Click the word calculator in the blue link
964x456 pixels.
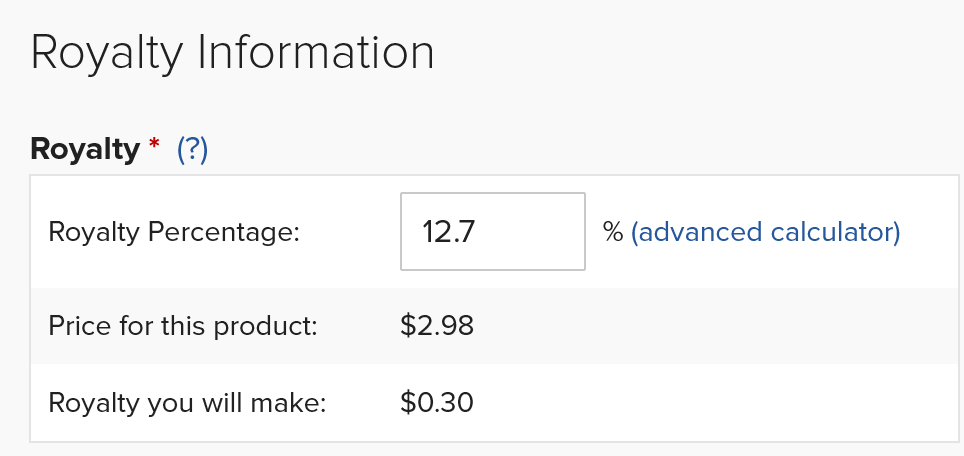coord(836,232)
